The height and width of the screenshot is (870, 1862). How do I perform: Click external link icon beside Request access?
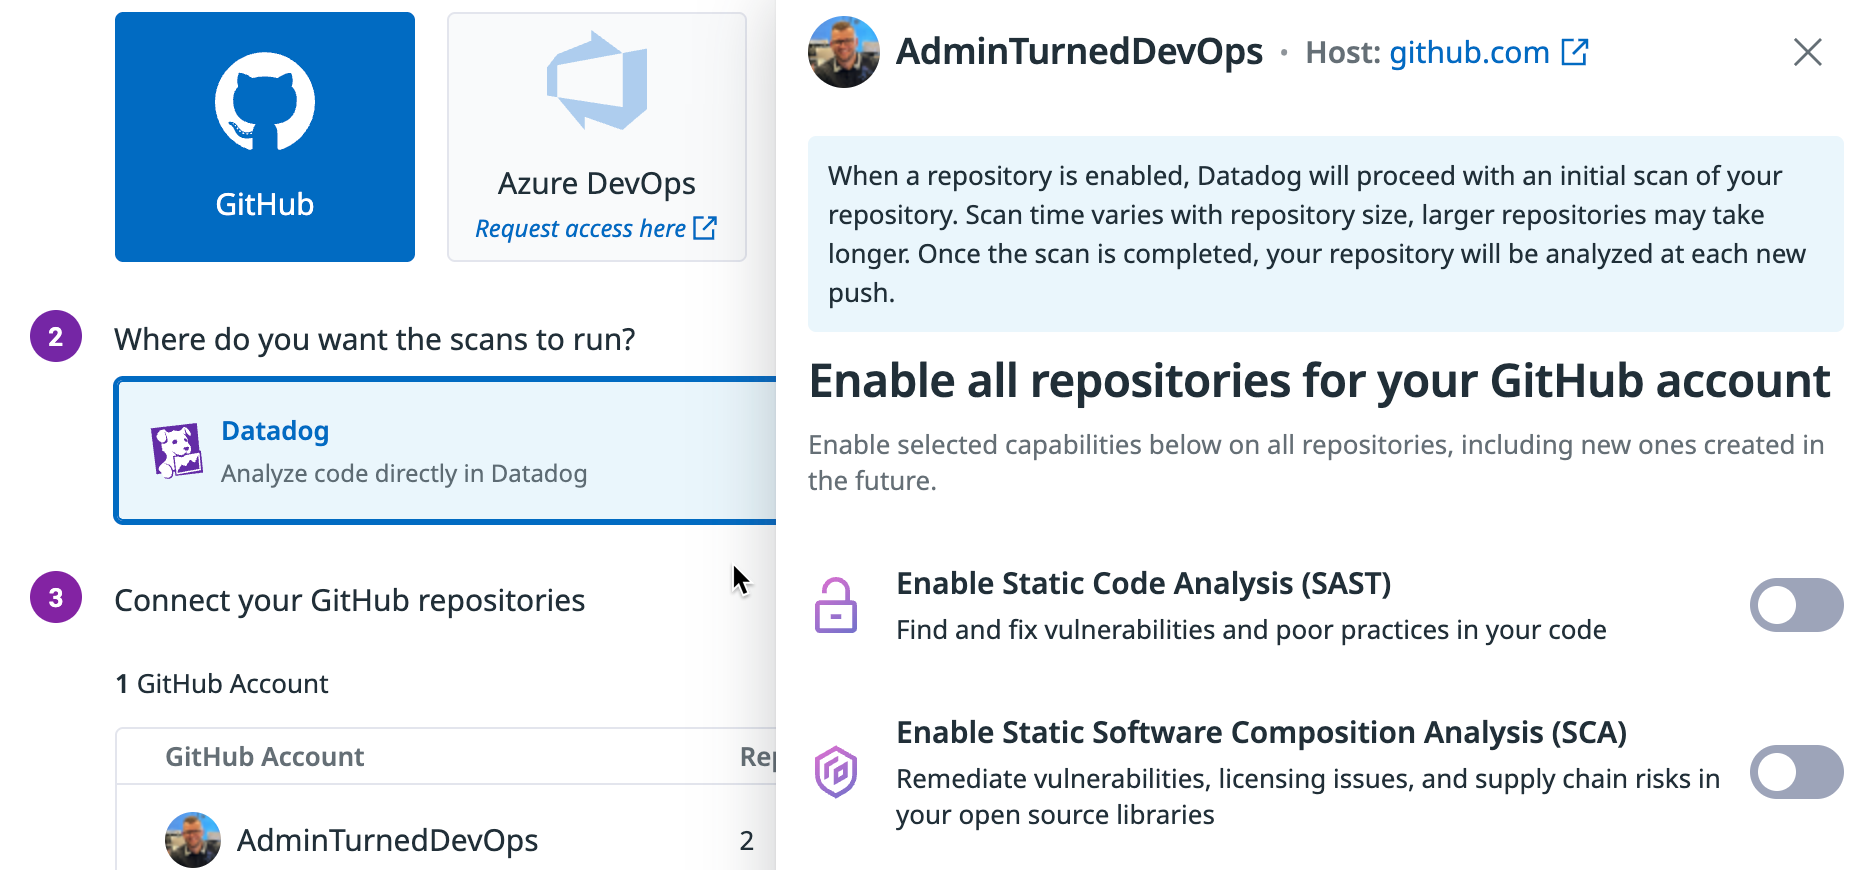tap(705, 228)
